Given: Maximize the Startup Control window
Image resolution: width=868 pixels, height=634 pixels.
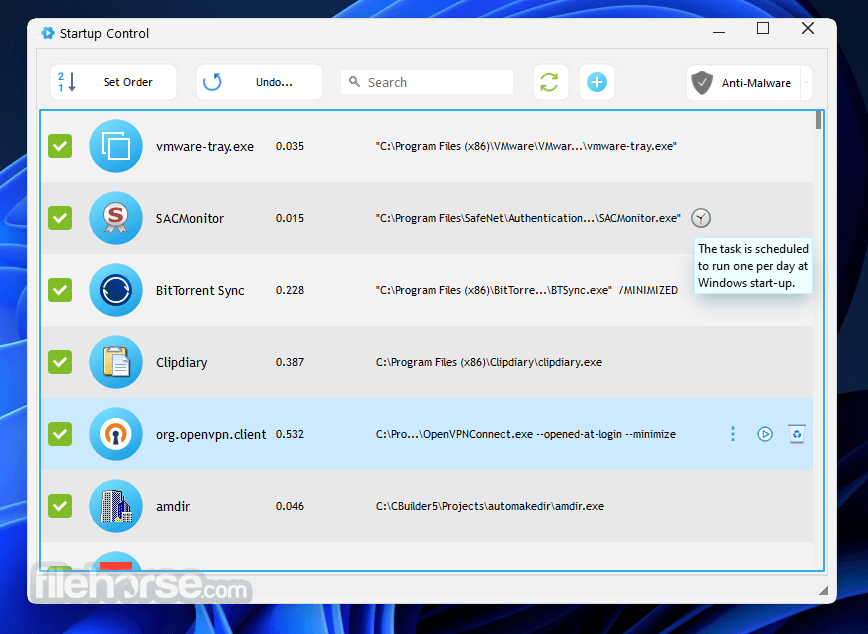Looking at the screenshot, I should pos(763,28).
